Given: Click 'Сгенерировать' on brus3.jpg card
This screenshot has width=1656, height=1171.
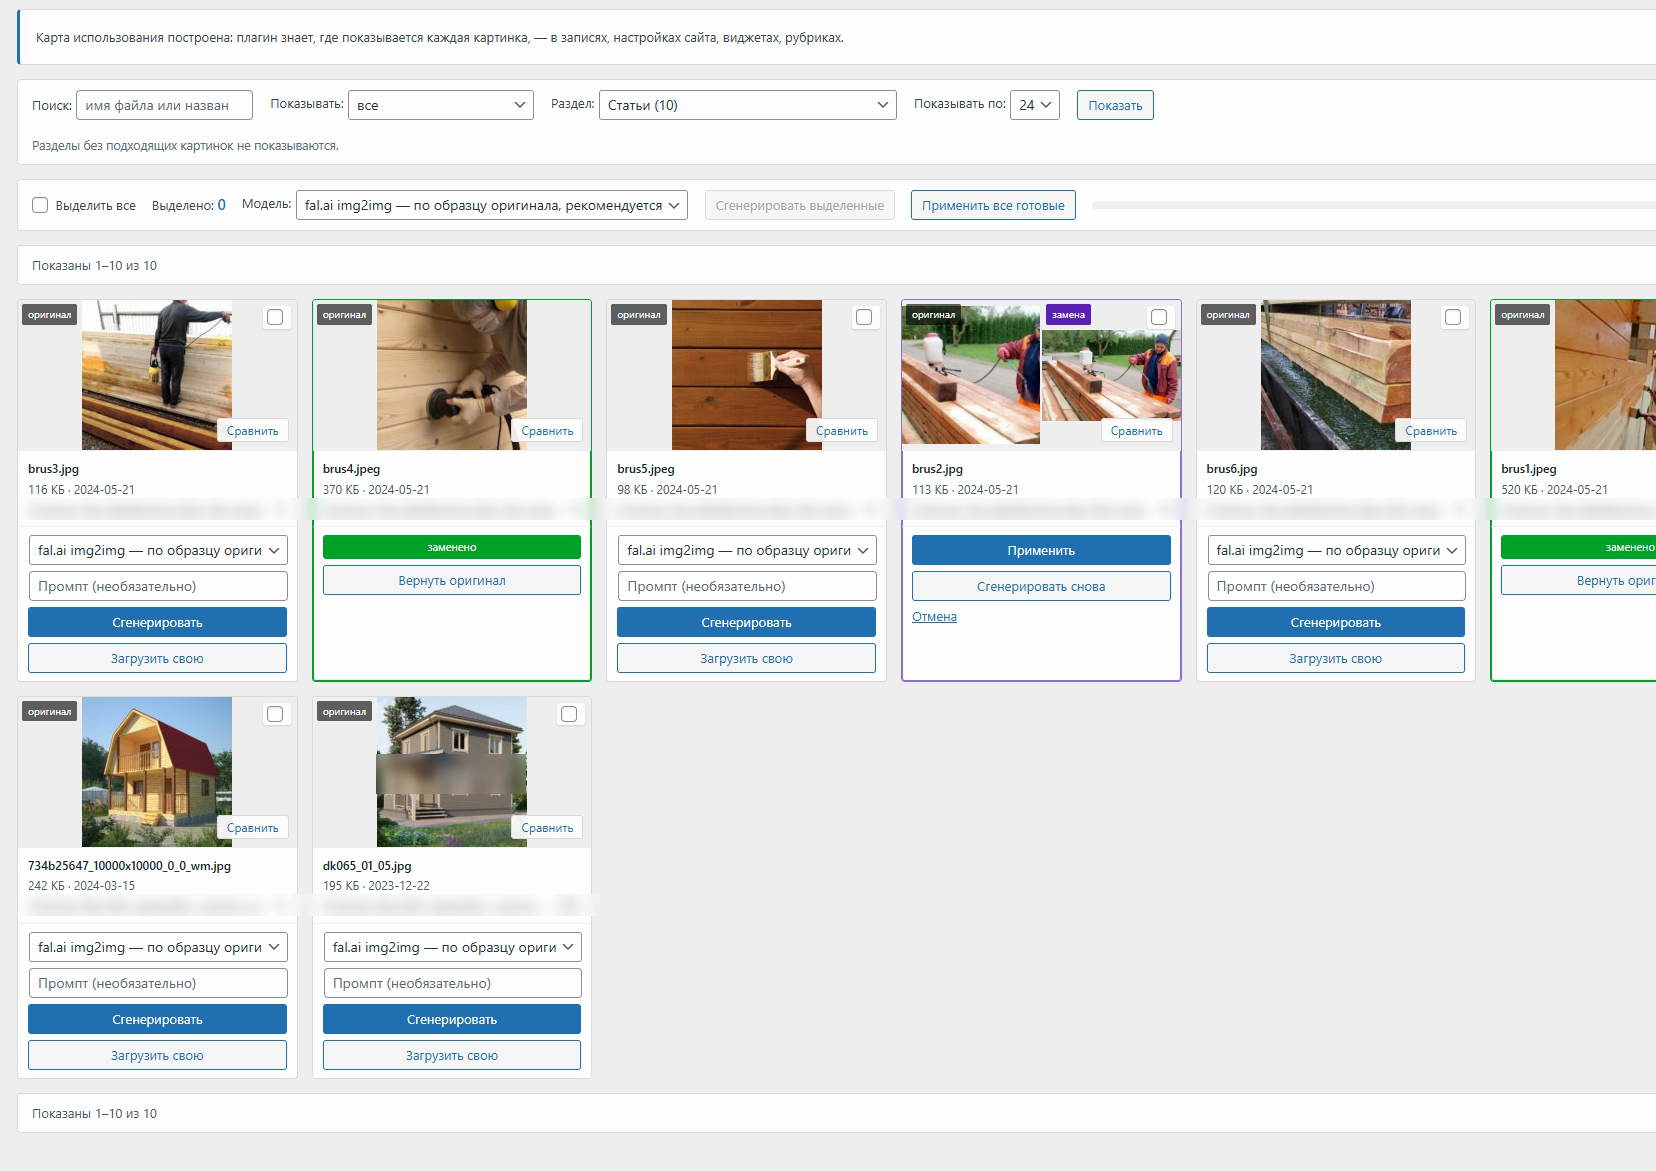Looking at the screenshot, I should [157, 622].
